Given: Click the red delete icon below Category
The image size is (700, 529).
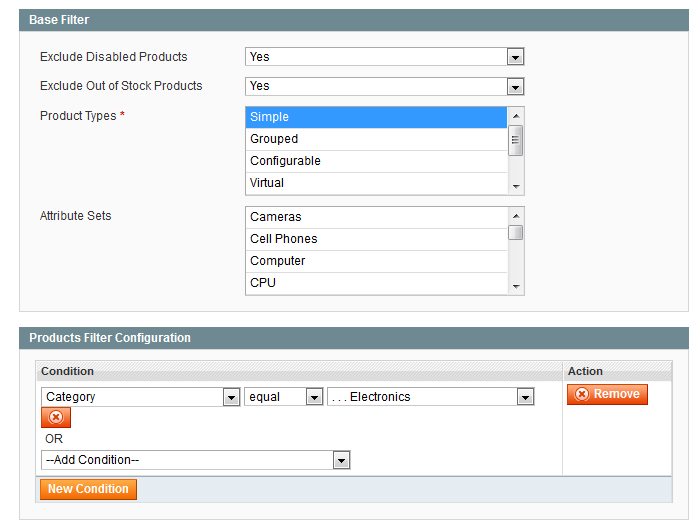Looking at the screenshot, I should pyautogui.click(x=56, y=418).
